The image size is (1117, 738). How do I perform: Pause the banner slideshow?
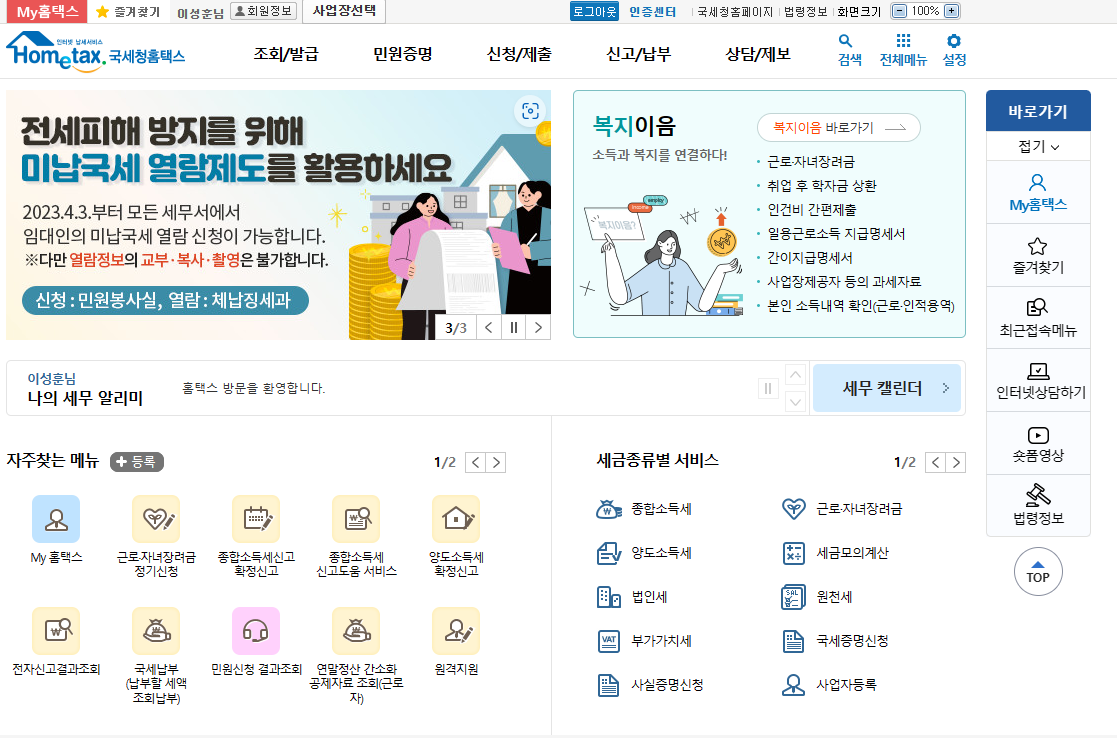(x=513, y=328)
